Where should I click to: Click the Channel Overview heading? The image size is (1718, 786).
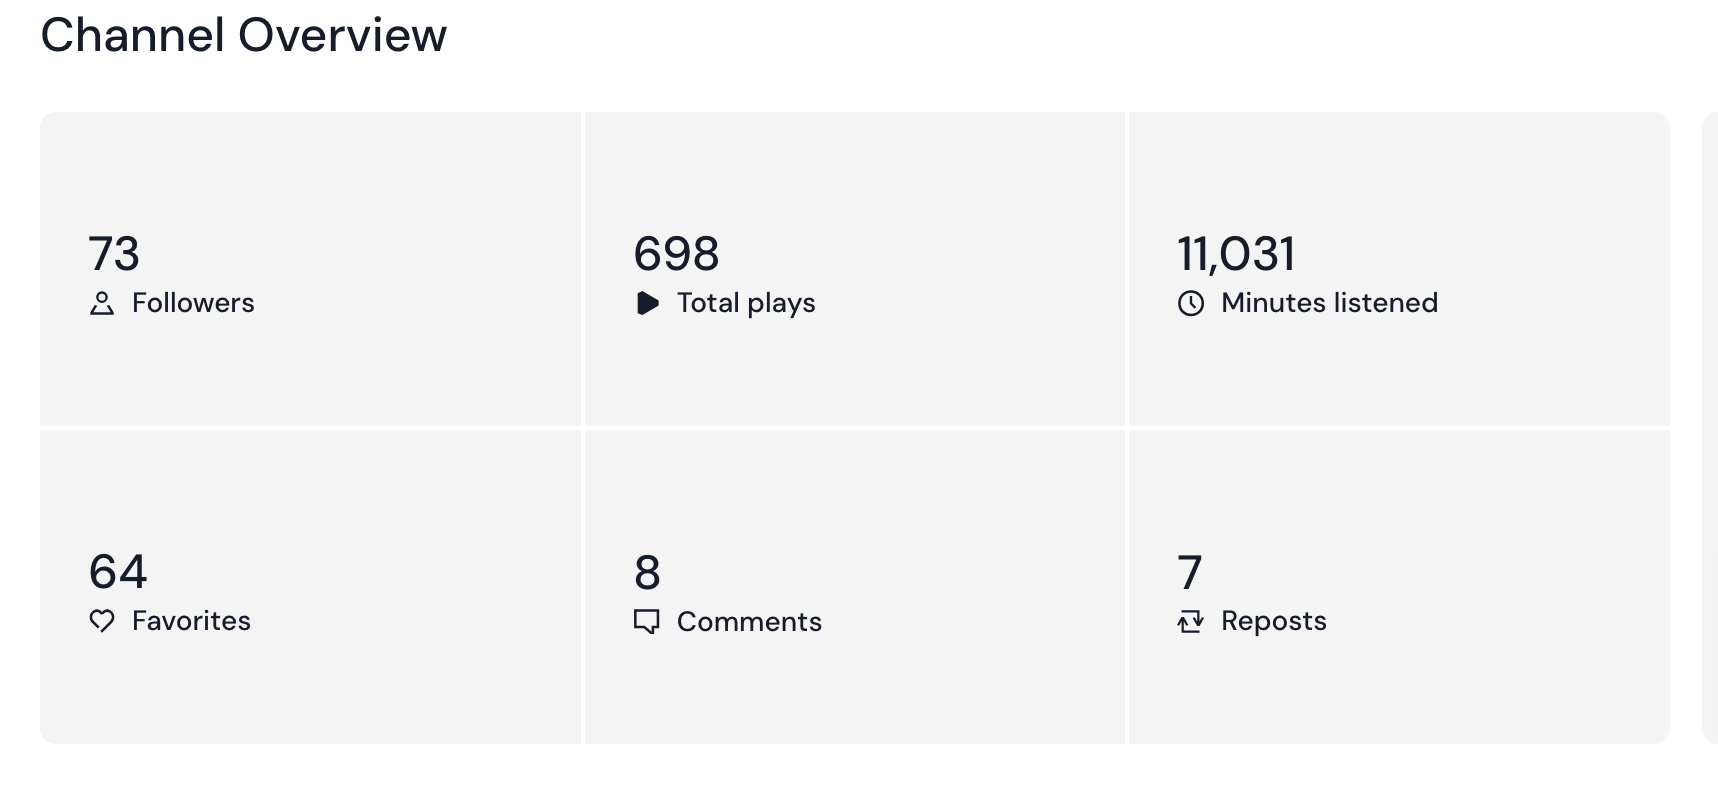click(x=243, y=36)
